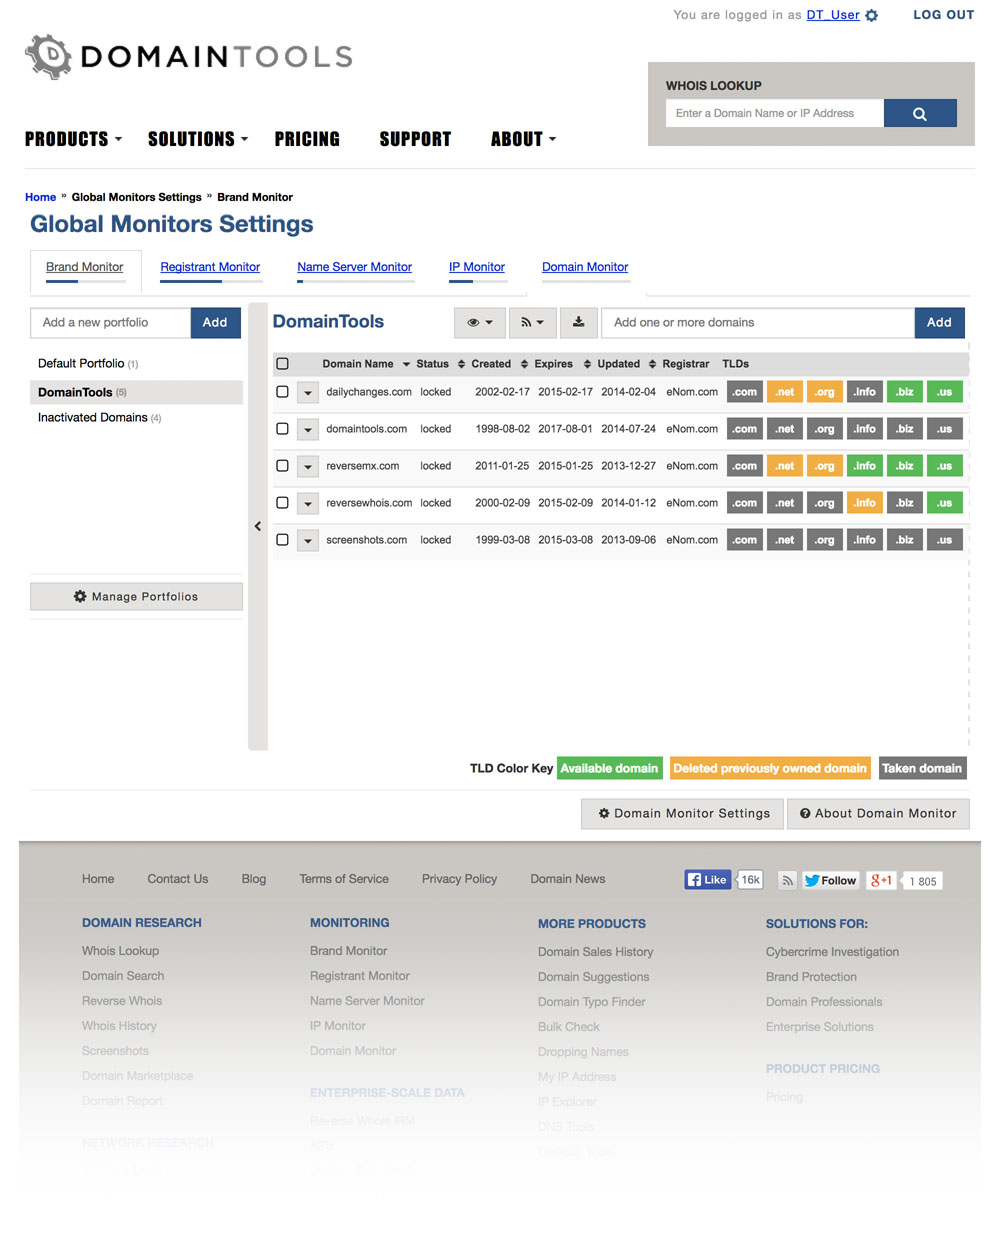The width and height of the screenshot is (1000, 1249).
Task: Click the .us badge for reversewhois.com
Action: [x=945, y=503]
